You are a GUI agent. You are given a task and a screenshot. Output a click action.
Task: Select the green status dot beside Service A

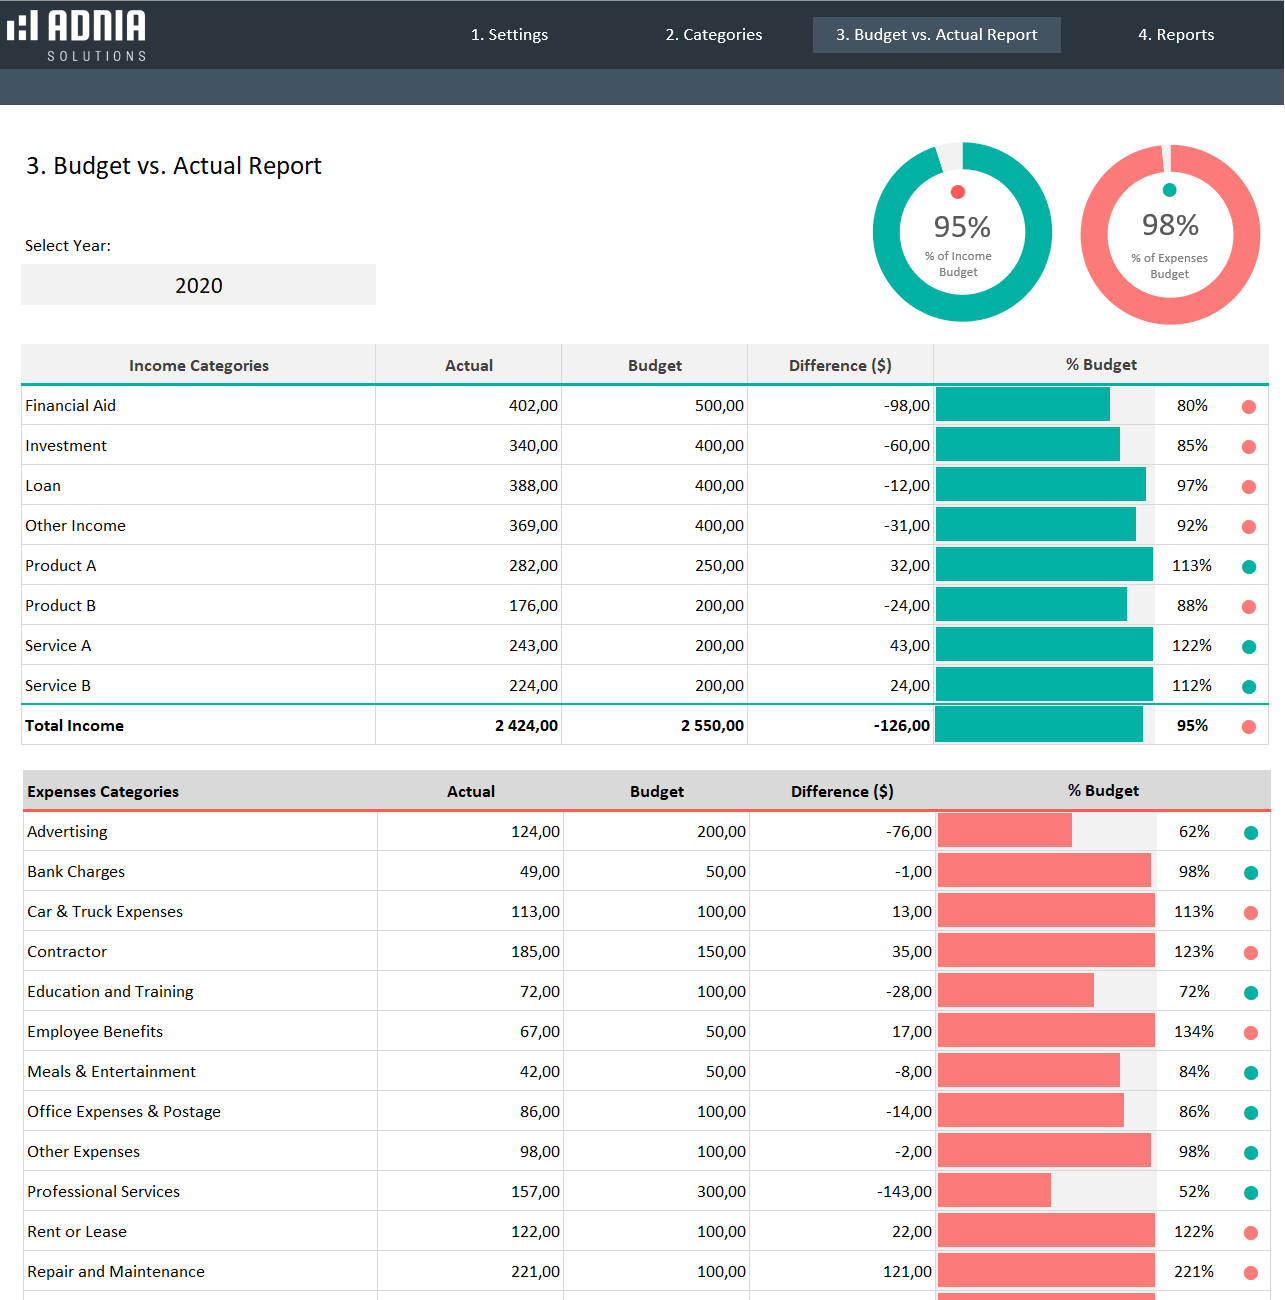click(1248, 647)
